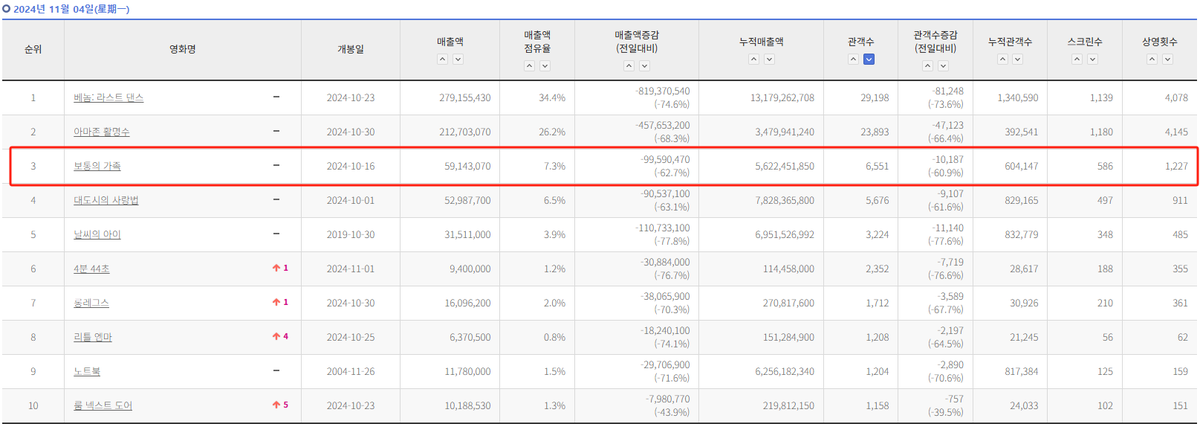Screen dimensions: 1200x424
Task: Sort 관객수 column ascending arrow
Action: pyautogui.click(x=853, y=59)
